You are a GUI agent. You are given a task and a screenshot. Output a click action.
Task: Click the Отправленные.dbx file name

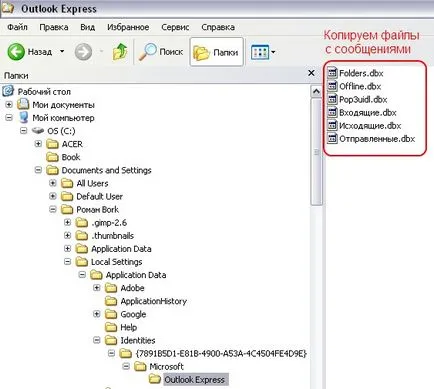[x=377, y=139]
